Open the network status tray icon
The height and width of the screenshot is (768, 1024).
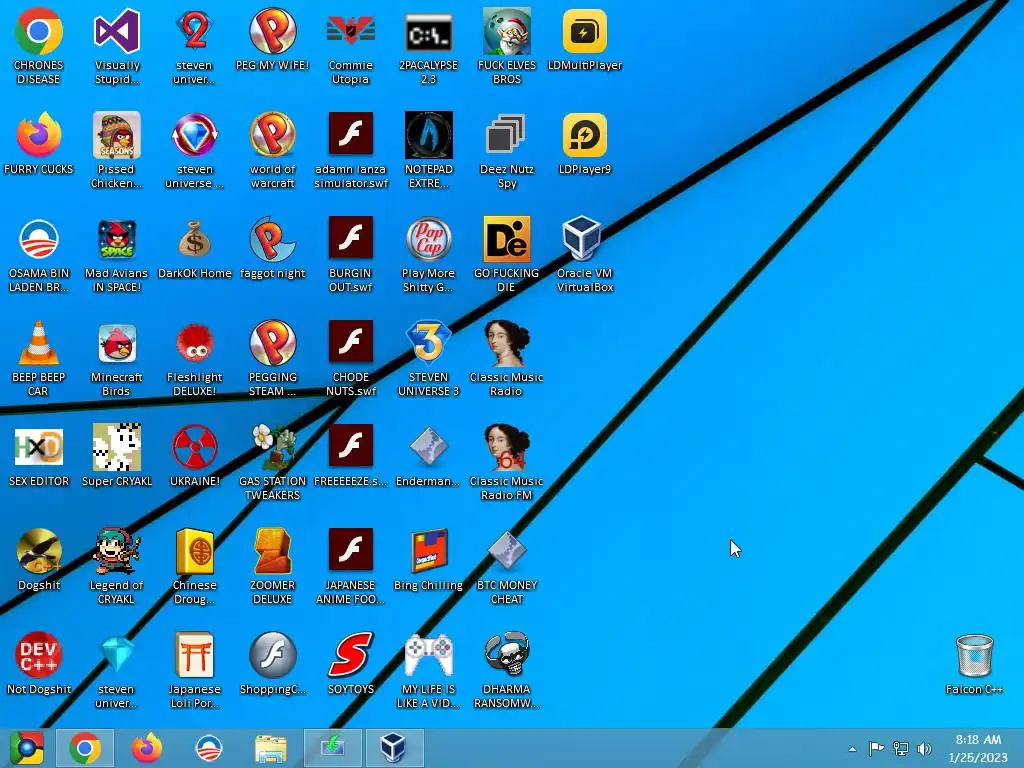[x=901, y=748]
